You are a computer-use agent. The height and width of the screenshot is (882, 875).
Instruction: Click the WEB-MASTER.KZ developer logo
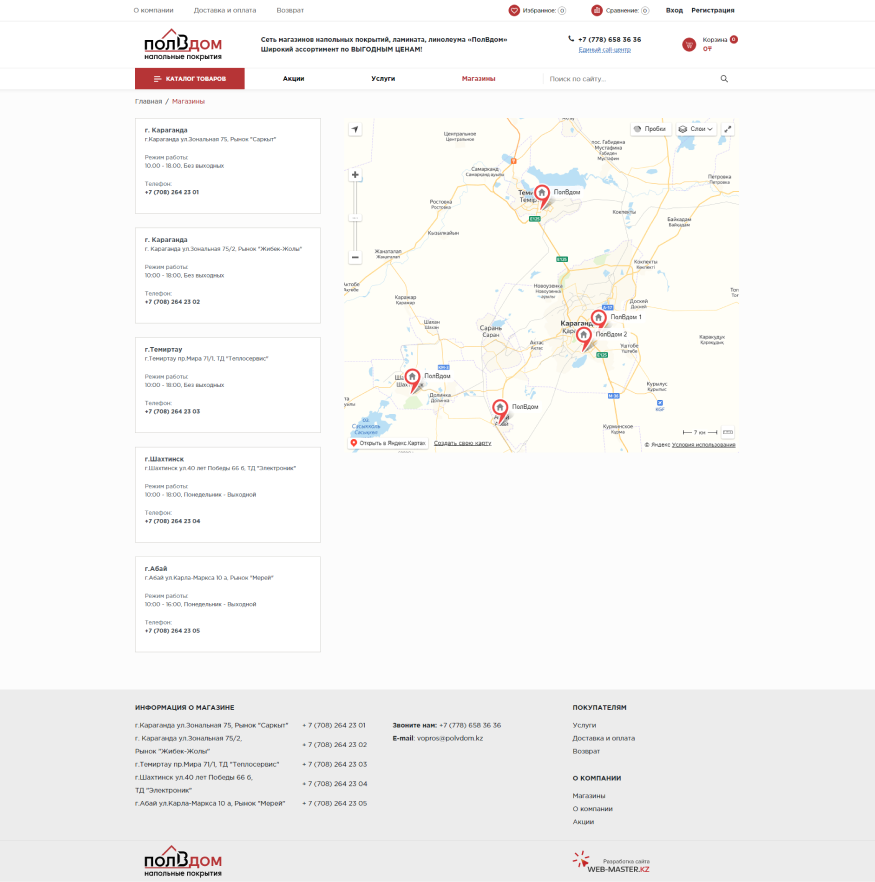(x=611, y=862)
